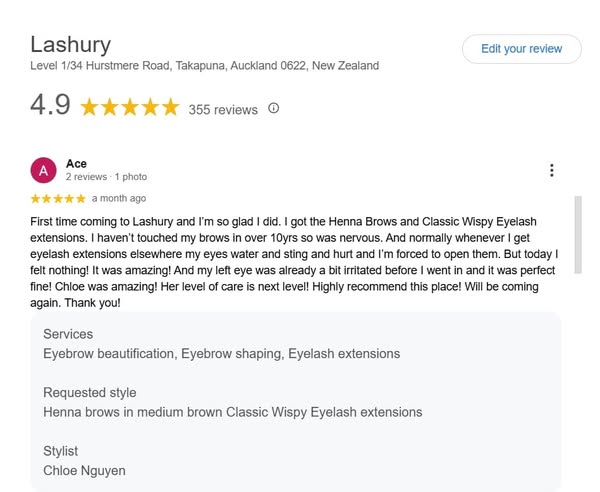Click the Lashury business title

70,44
